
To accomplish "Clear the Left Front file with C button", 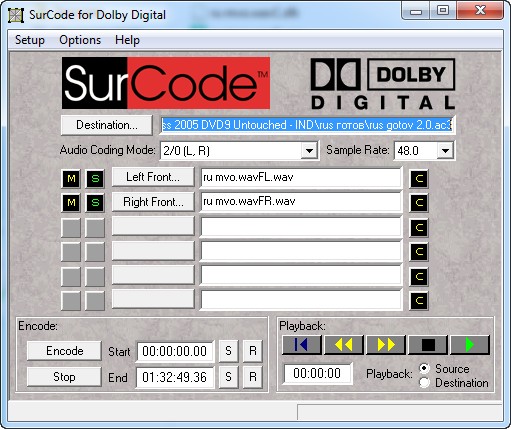I will pos(419,179).
